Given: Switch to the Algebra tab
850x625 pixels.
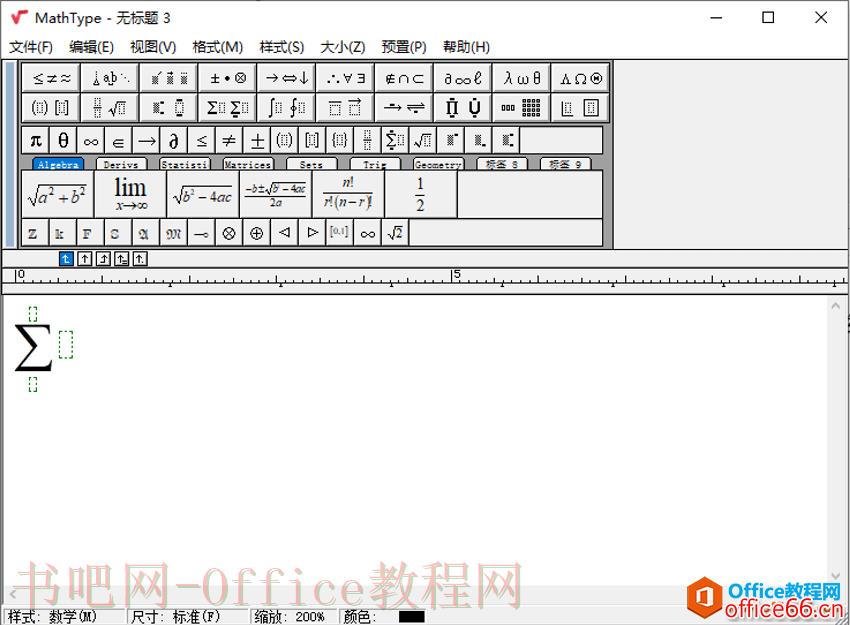Looking at the screenshot, I should pyautogui.click(x=58, y=164).
